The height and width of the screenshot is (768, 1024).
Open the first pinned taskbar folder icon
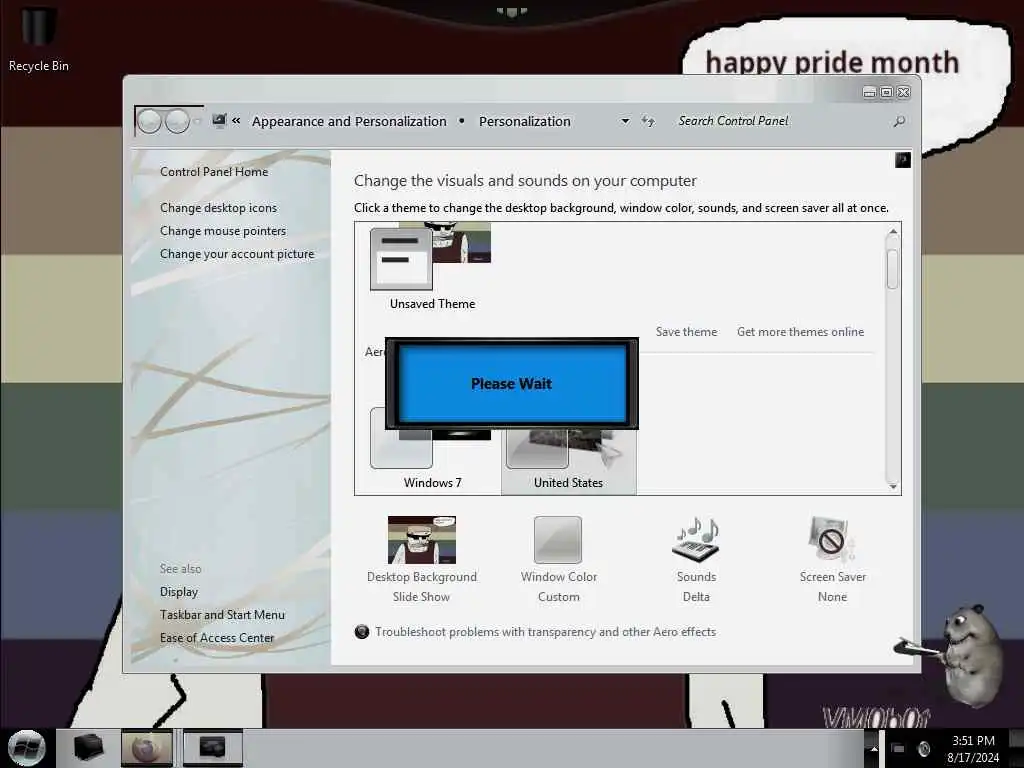[x=88, y=748]
